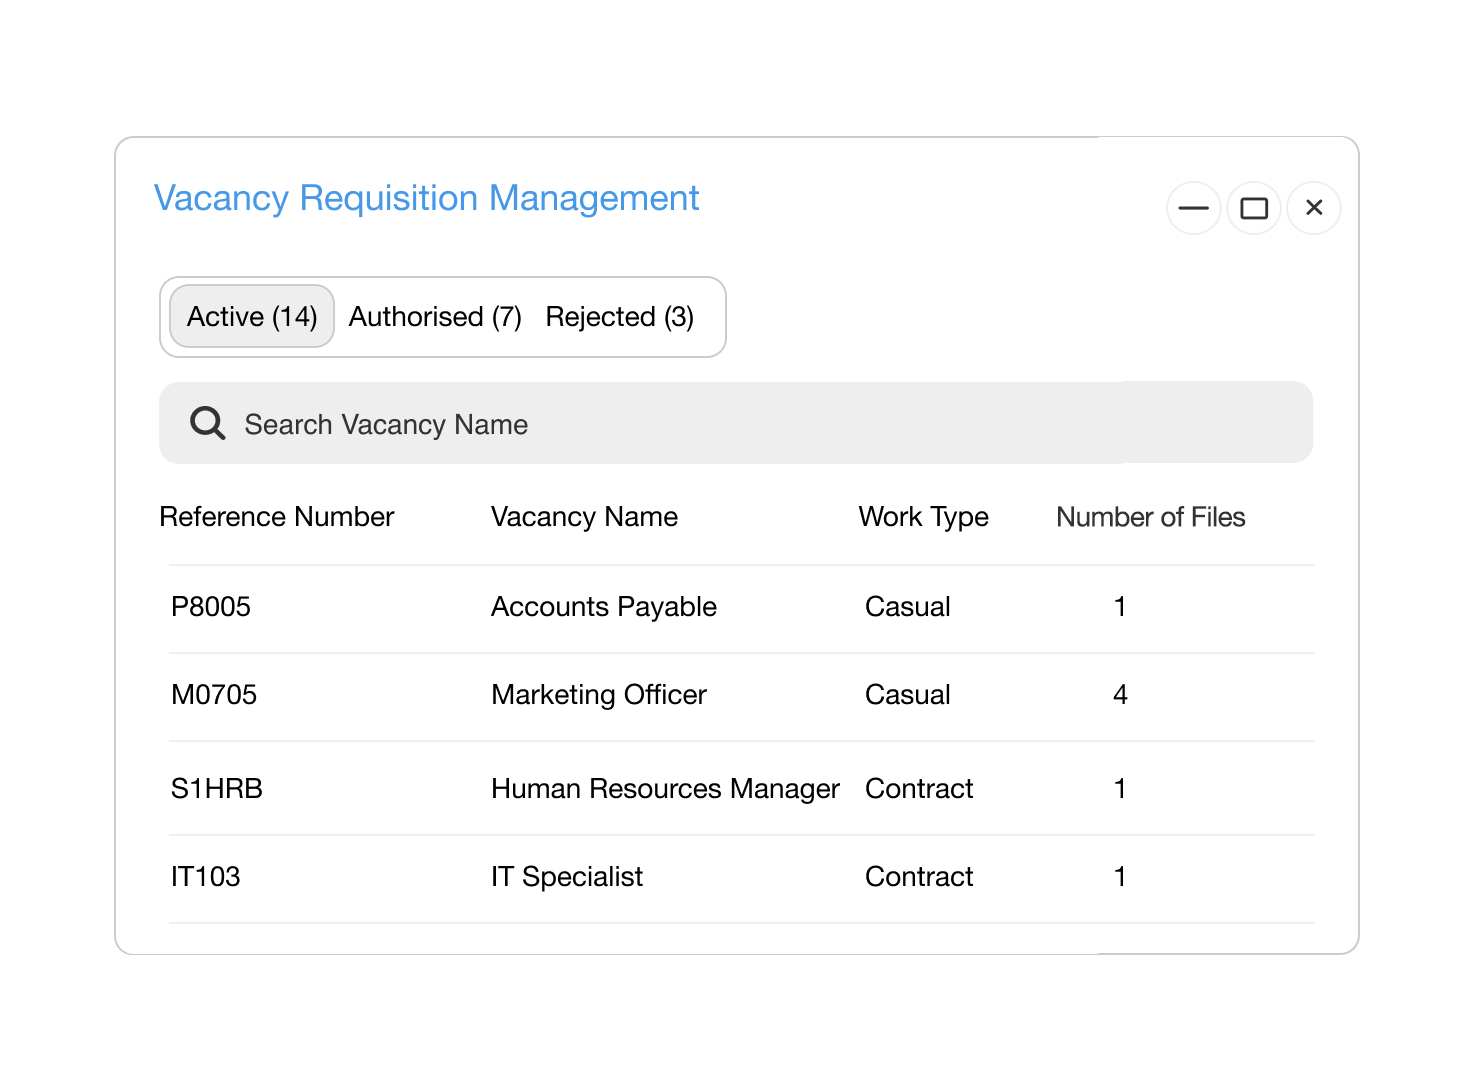This screenshot has height=1081, width=1480.
Task: Select the Active (14) tab
Action: (251, 316)
